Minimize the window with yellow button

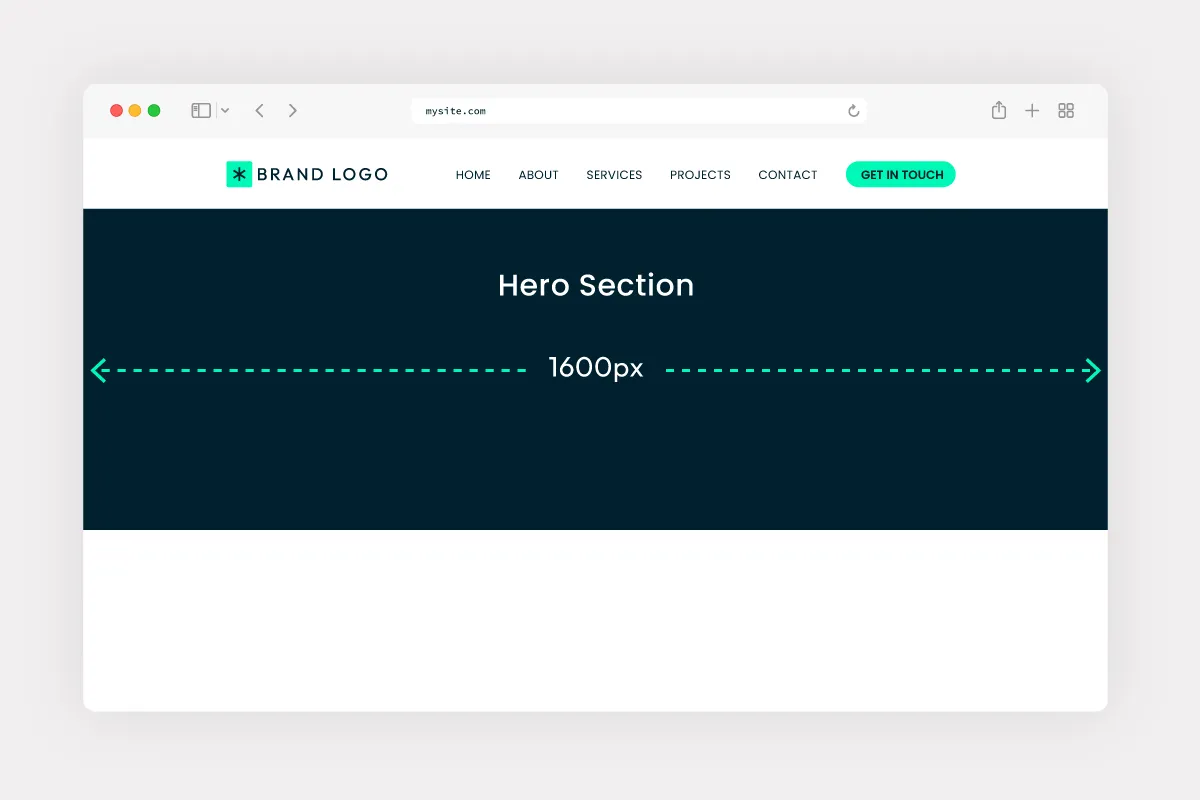pos(135,111)
